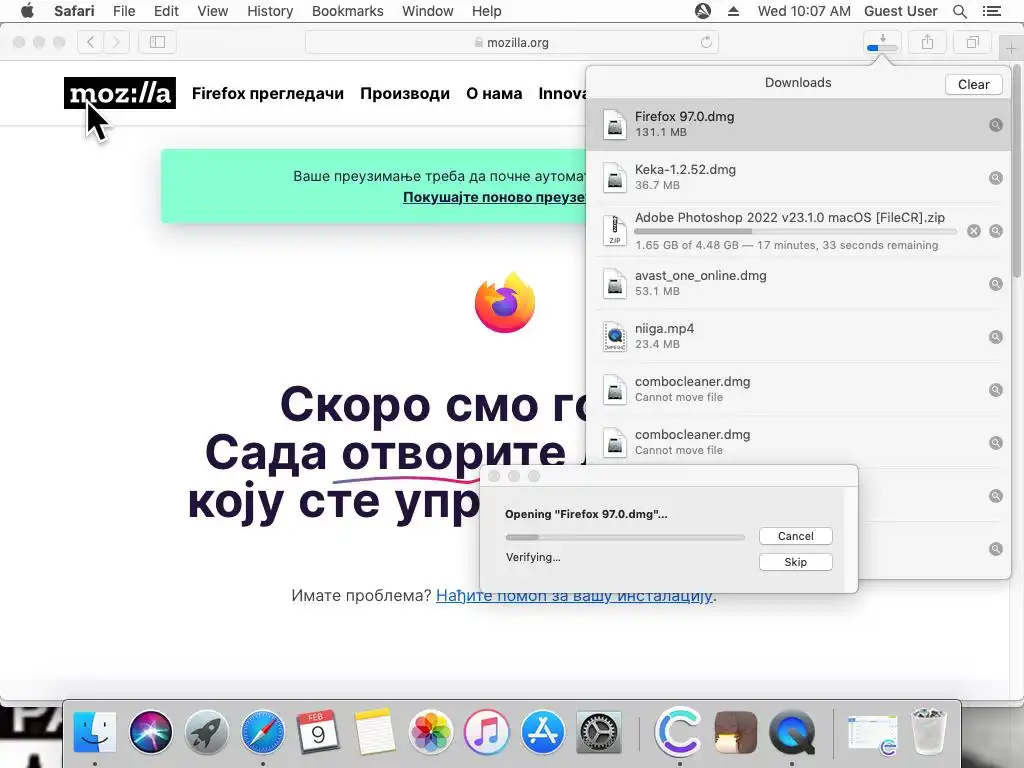Image resolution: width=1024 pixels, height=768 pixels.
Task: Open the Safari menu
Action: [74, 11]
